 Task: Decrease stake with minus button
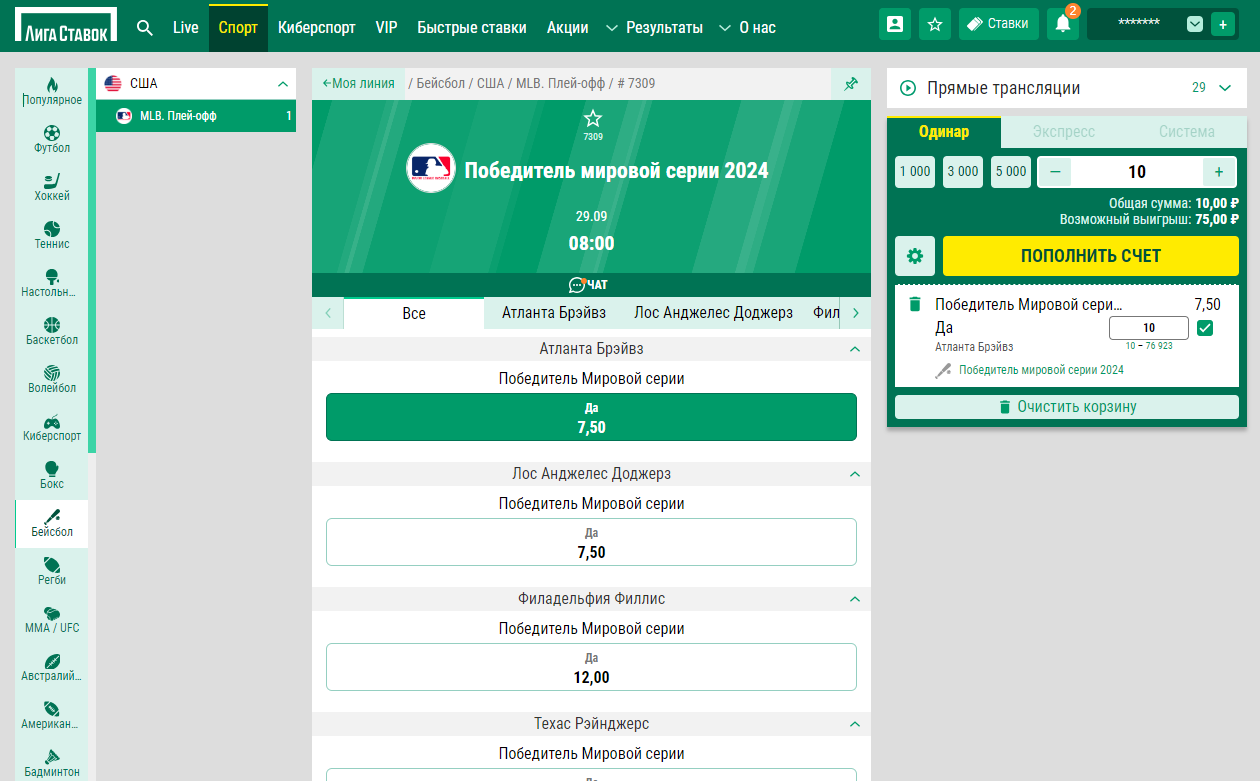point(1055,172)
